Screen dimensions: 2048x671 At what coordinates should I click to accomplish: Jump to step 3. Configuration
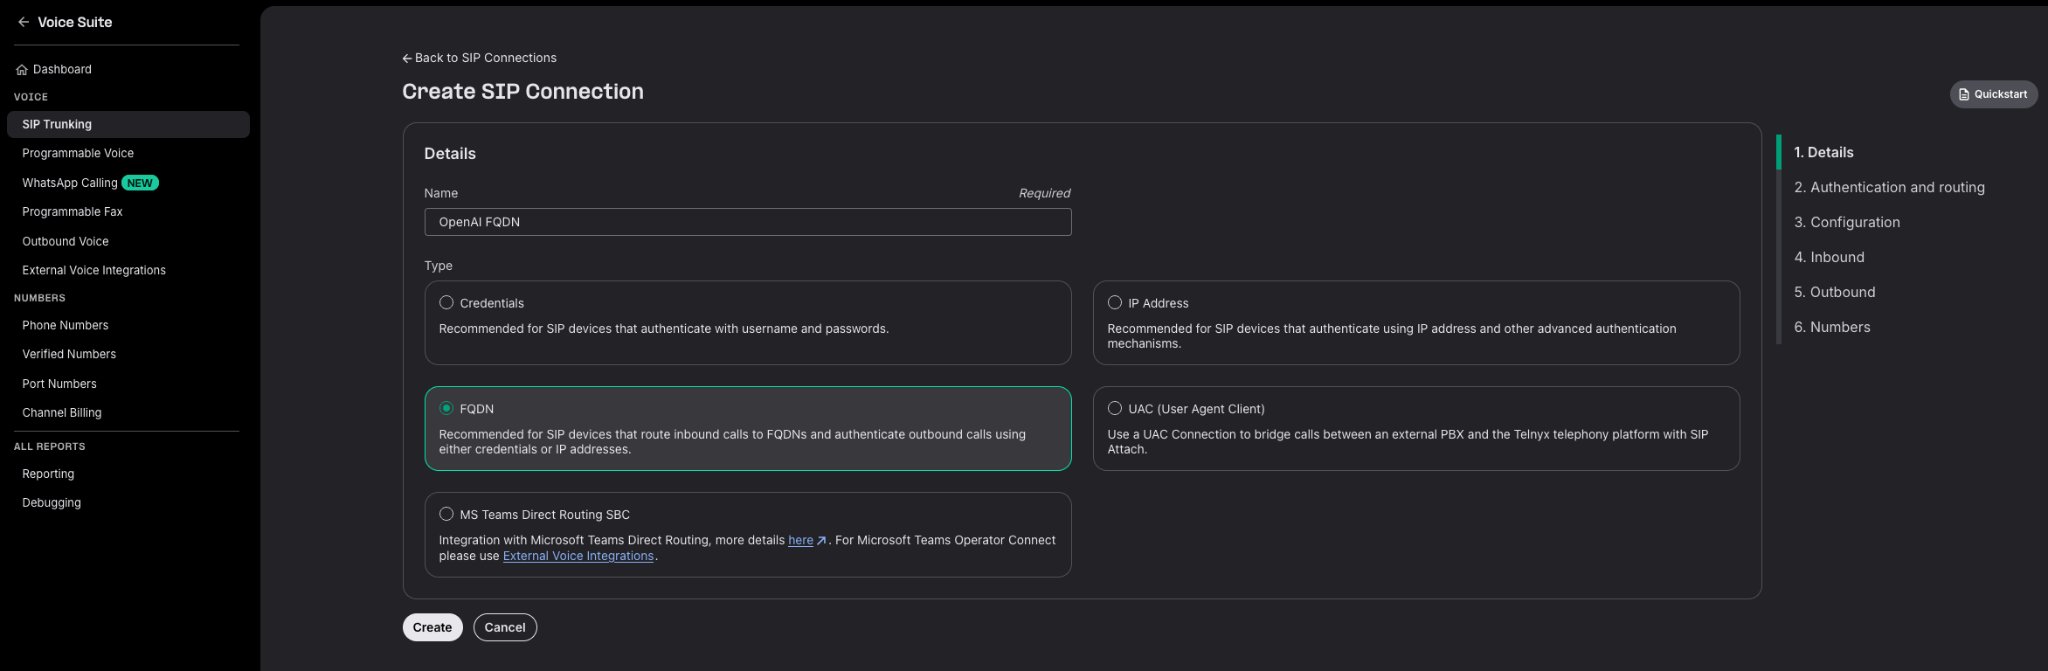tap(1847, 222)
